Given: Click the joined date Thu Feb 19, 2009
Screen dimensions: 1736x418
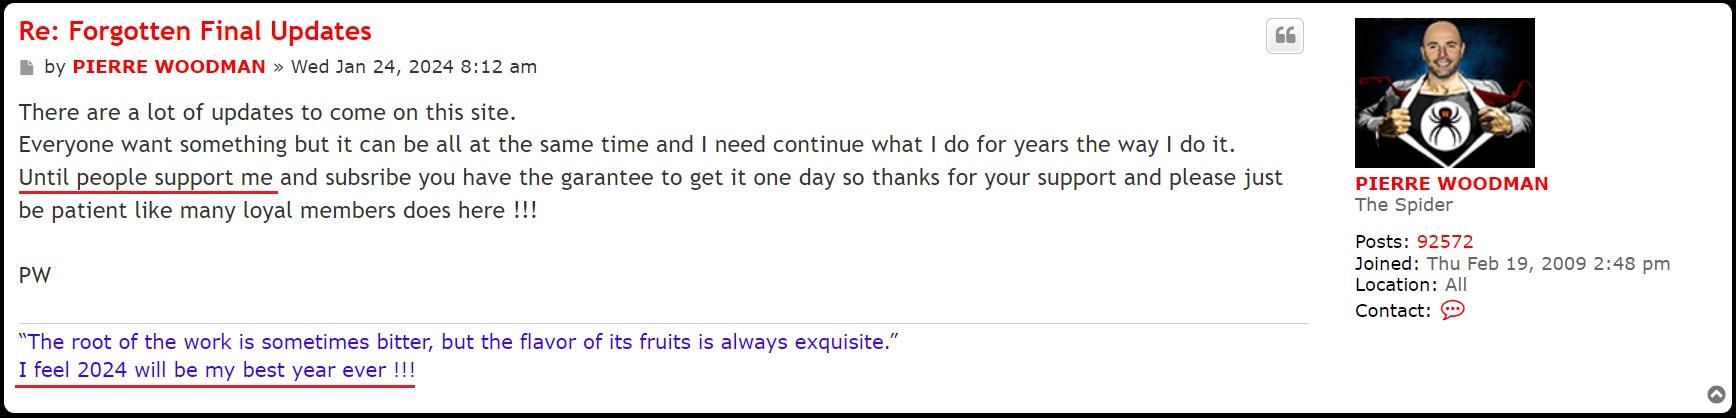Looking at the screenshot, I should [1548, 264].
